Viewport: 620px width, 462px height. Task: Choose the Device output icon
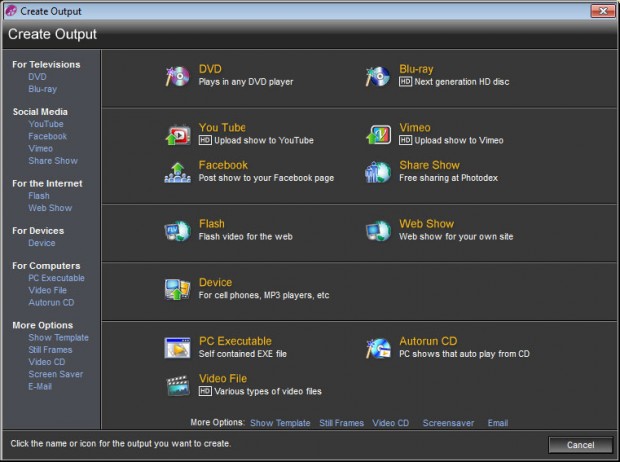pyautogui.click(x=177, y=290)
